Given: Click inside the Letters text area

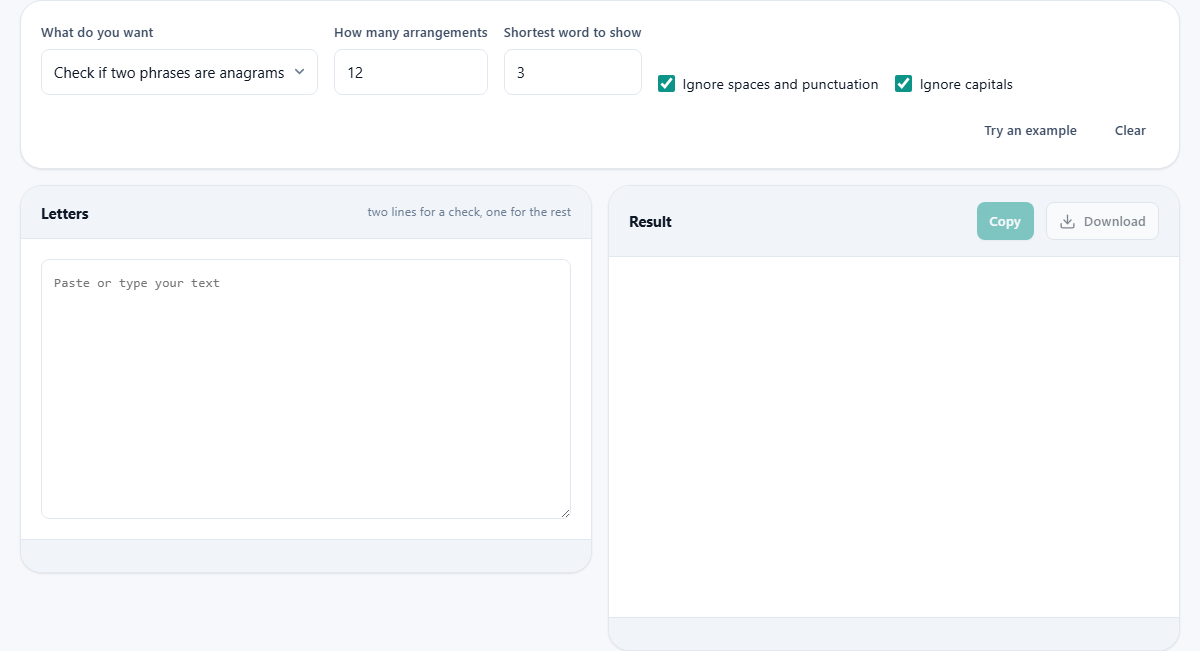Looking at the screenshot, I should click(x=306, y=389).
